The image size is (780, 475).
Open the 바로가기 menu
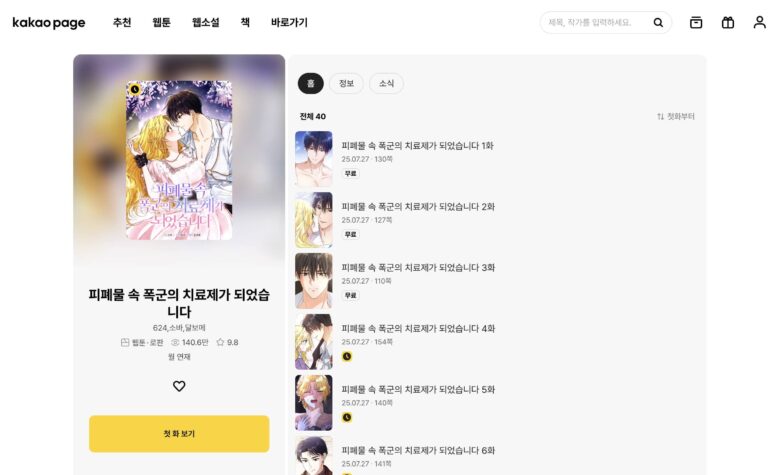point(289,22)
